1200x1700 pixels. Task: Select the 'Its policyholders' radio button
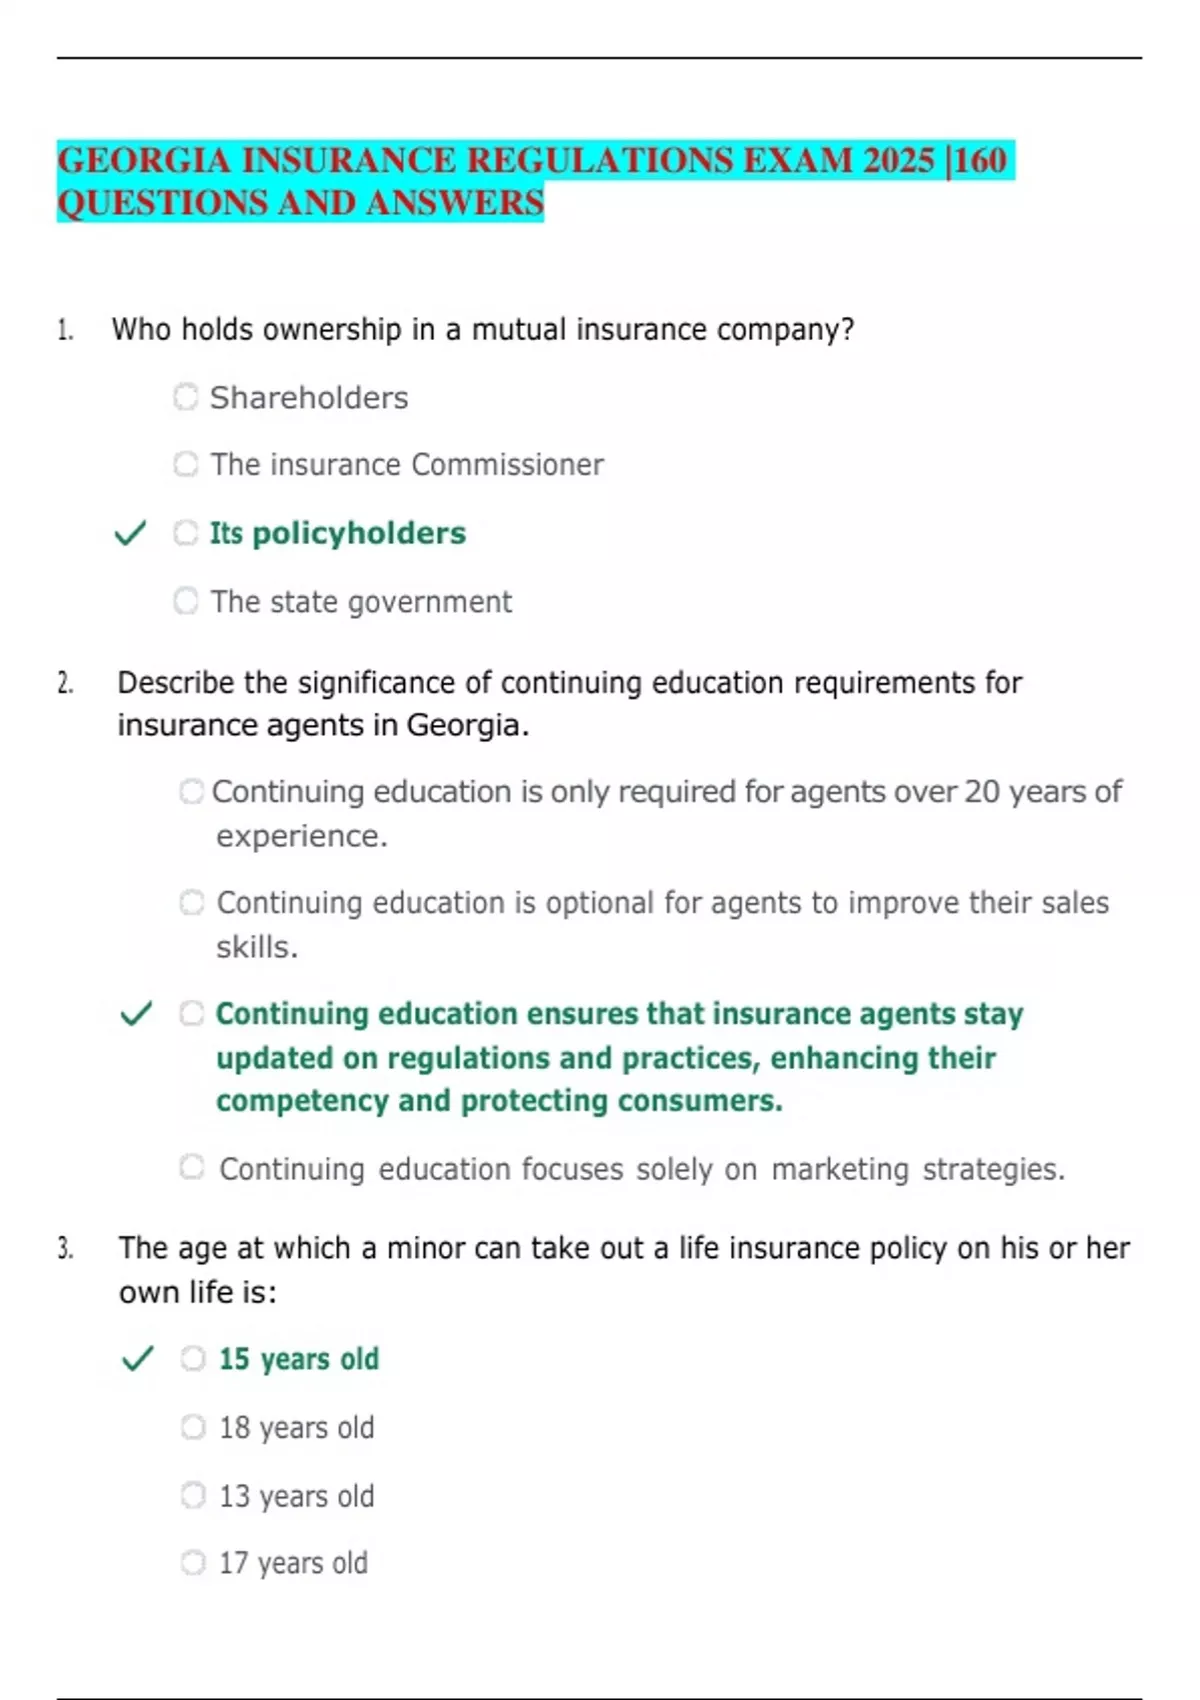pos(186,533)
